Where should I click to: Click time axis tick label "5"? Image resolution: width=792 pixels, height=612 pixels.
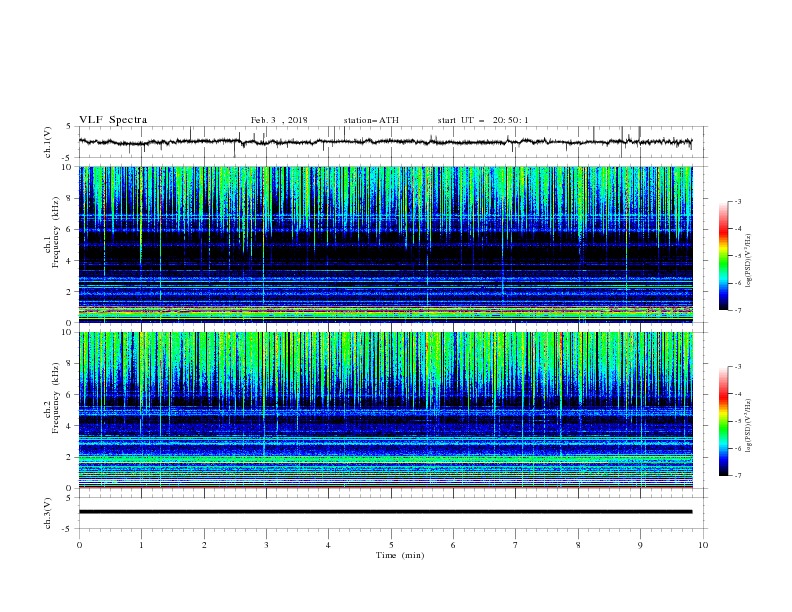[391, 545]
